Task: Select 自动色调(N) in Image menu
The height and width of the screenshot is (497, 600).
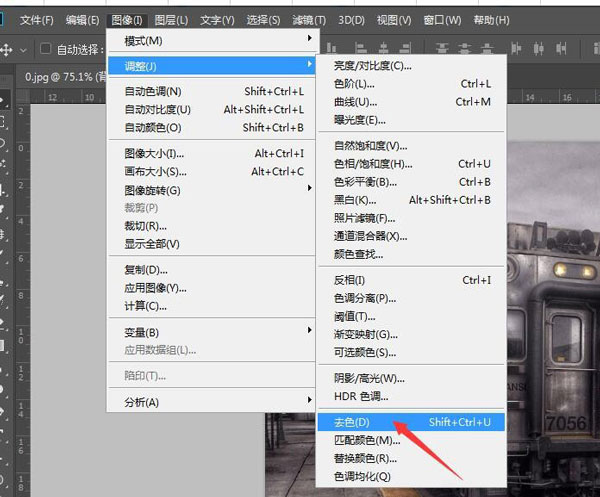Action: point(212,91)
